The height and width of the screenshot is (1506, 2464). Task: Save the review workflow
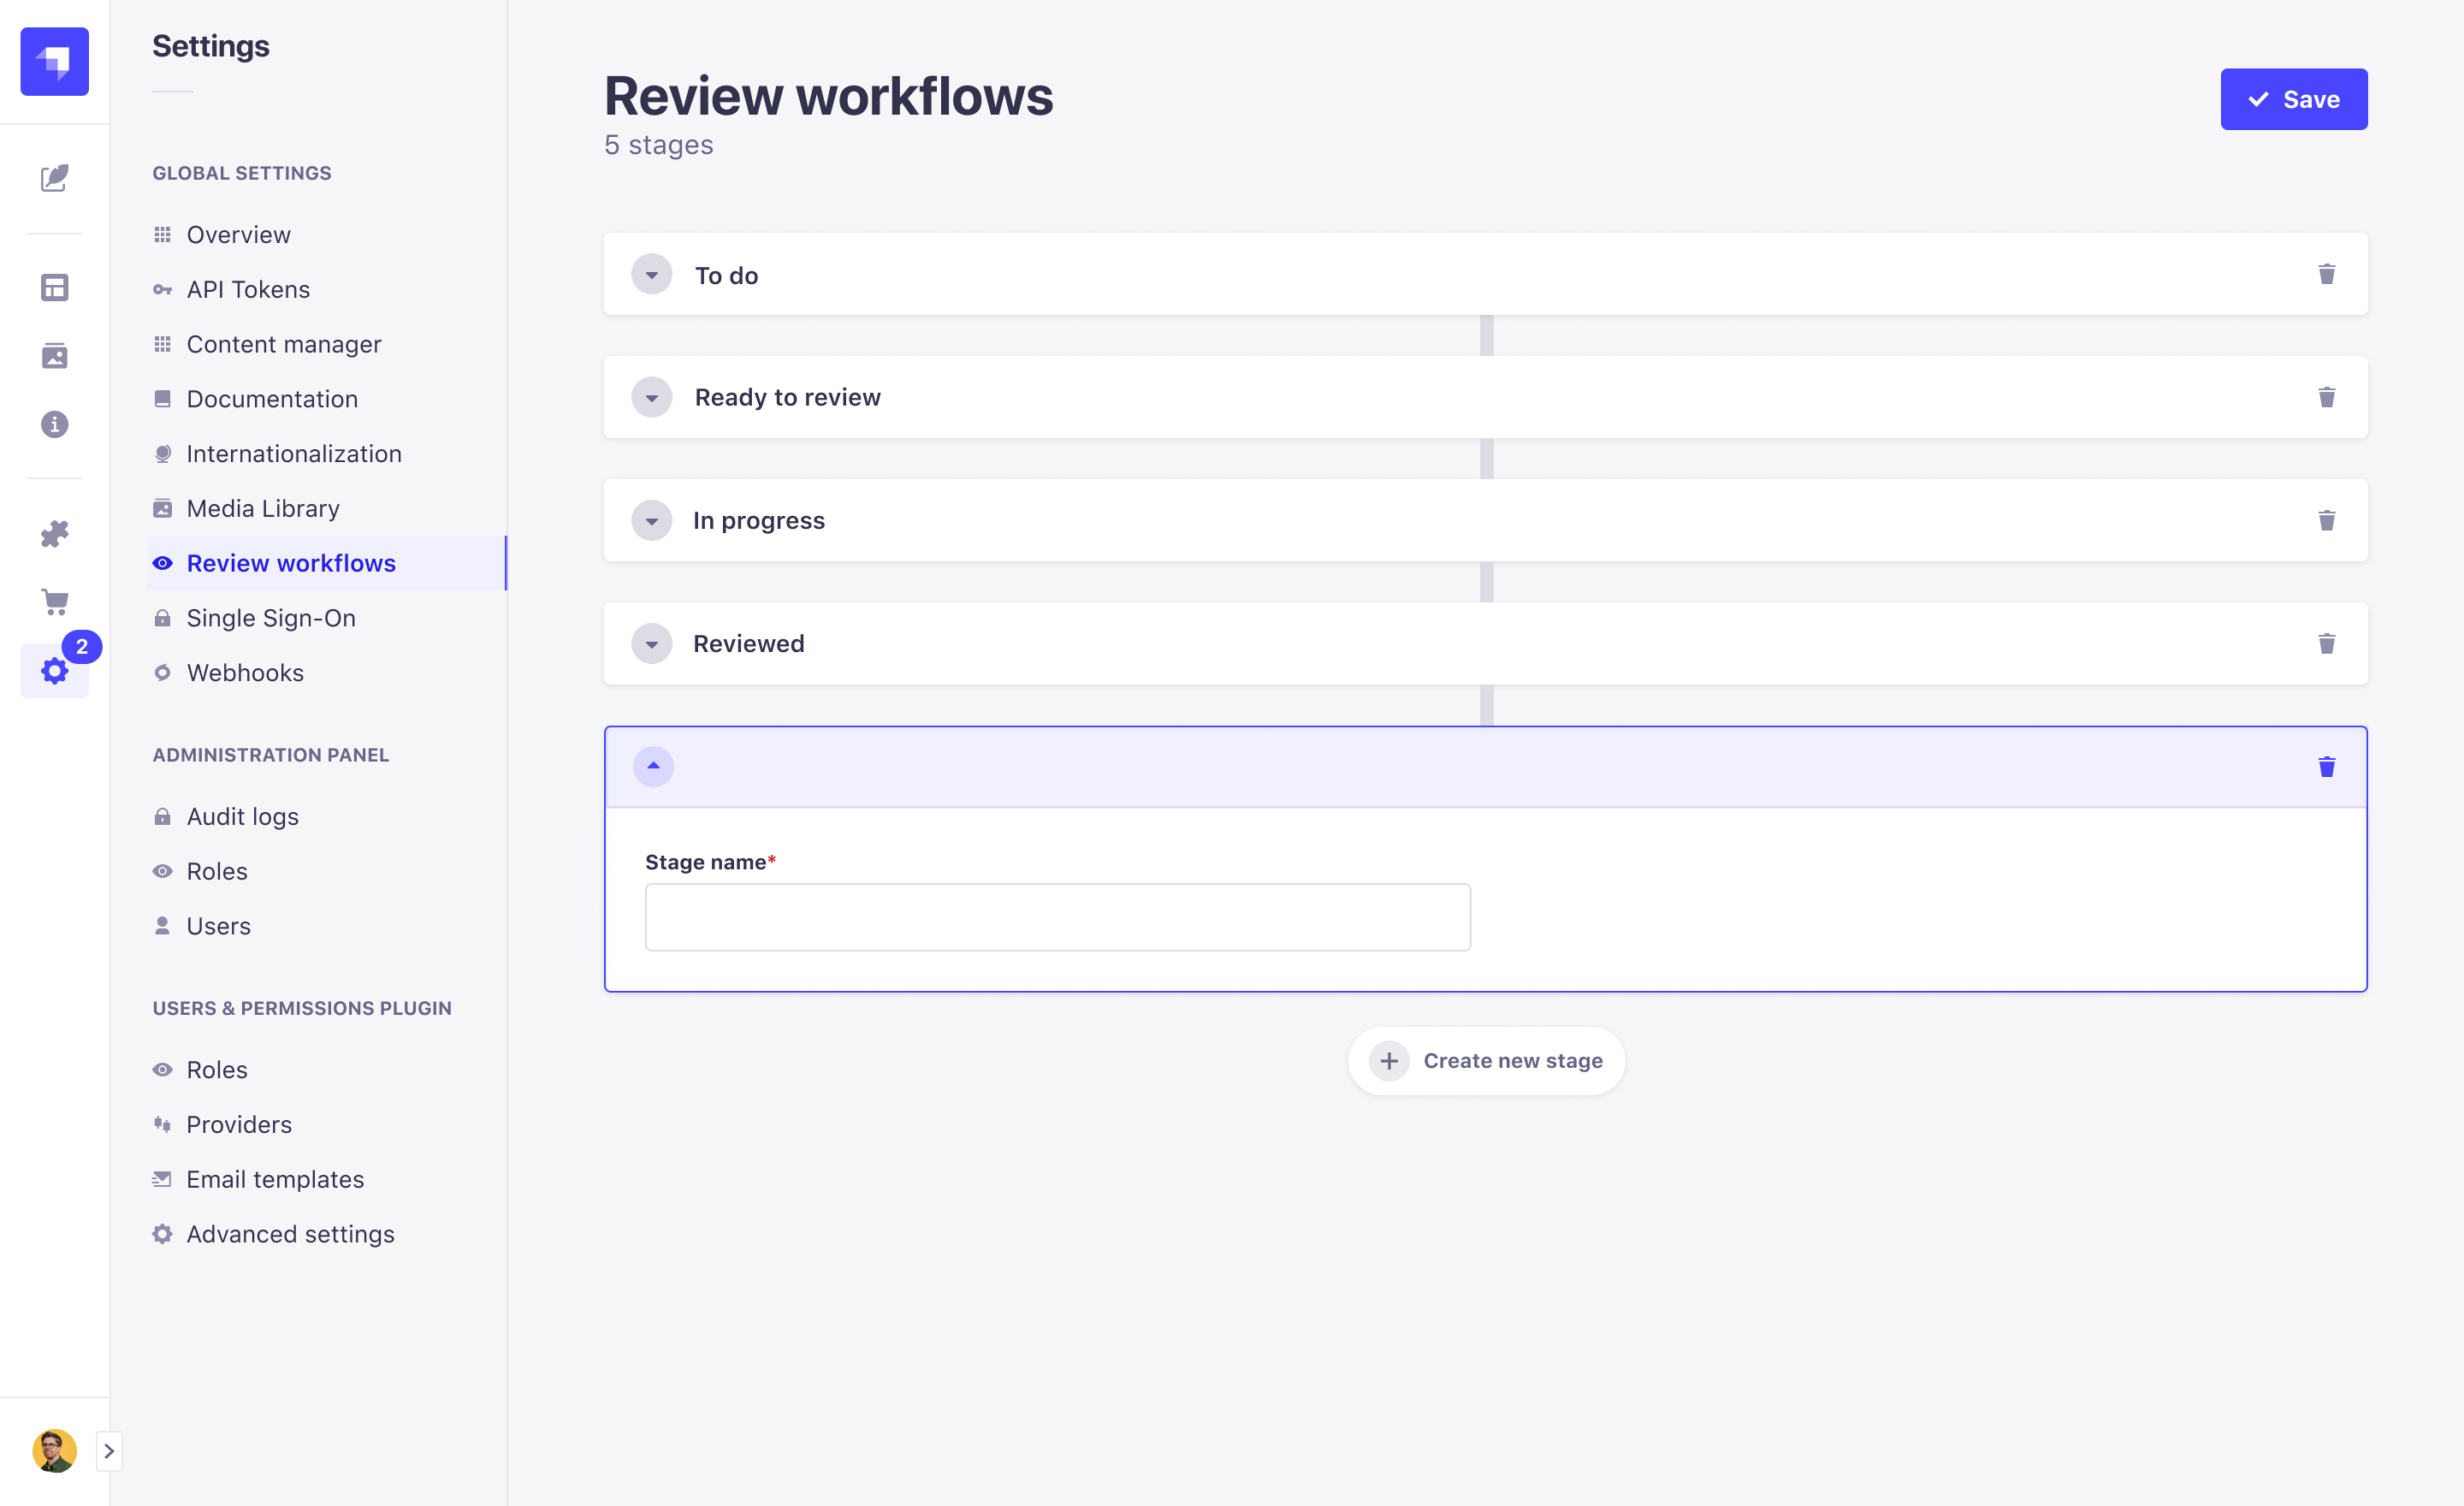click(2293, 99)
